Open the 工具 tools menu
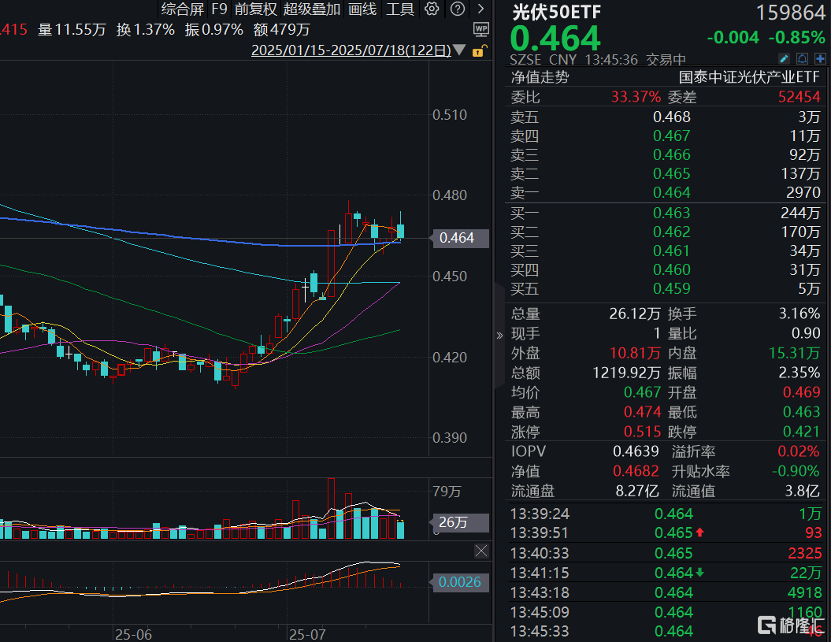Viewport: 832px width, 642px height. click(x=400, y=9)
